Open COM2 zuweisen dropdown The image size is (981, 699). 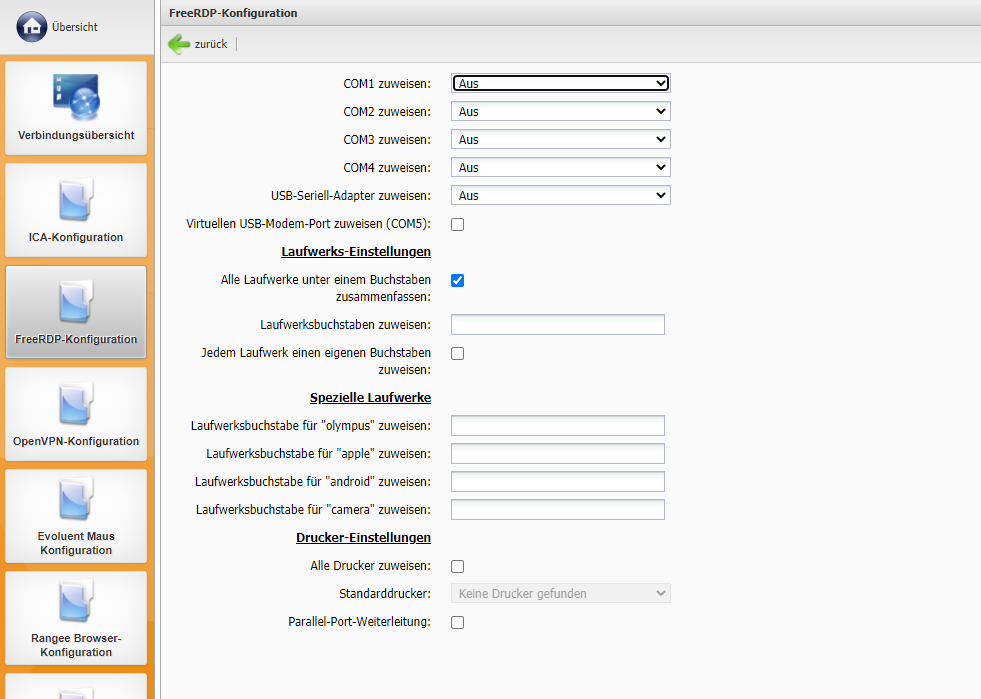click(x=561, y=111)
